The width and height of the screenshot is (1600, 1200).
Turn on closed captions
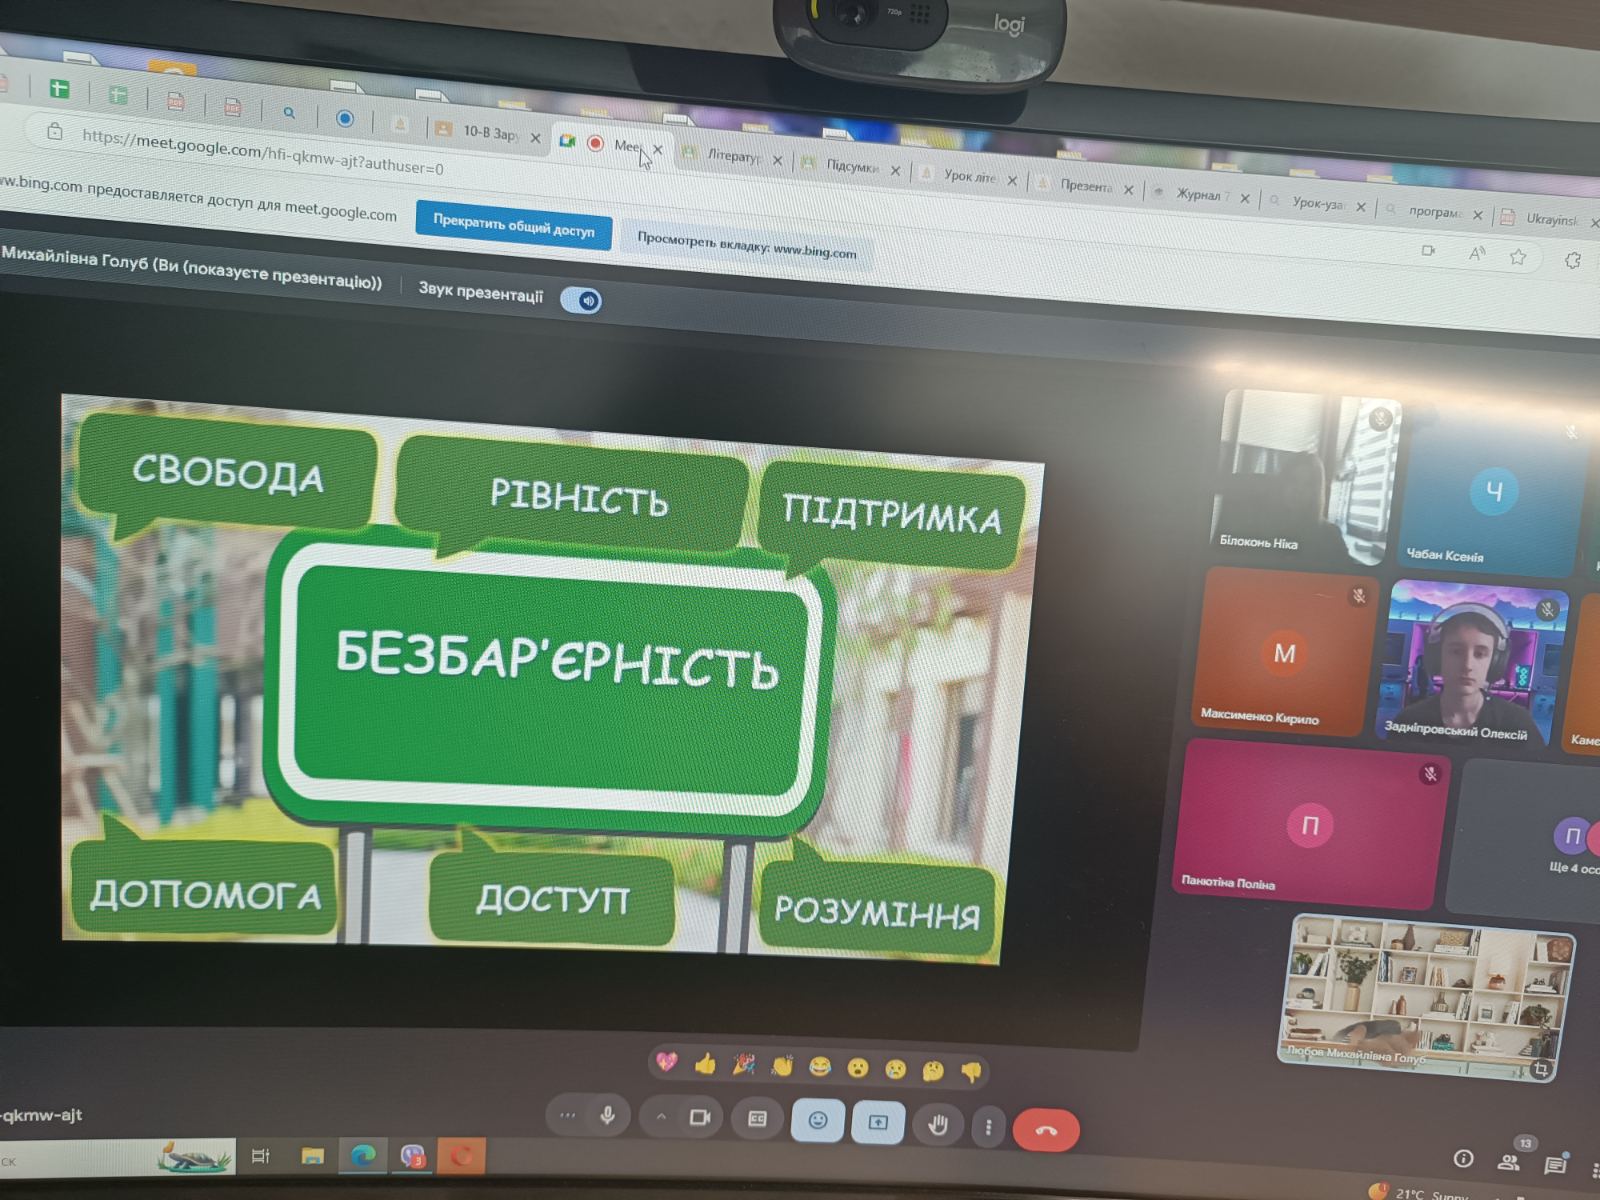757,1119
